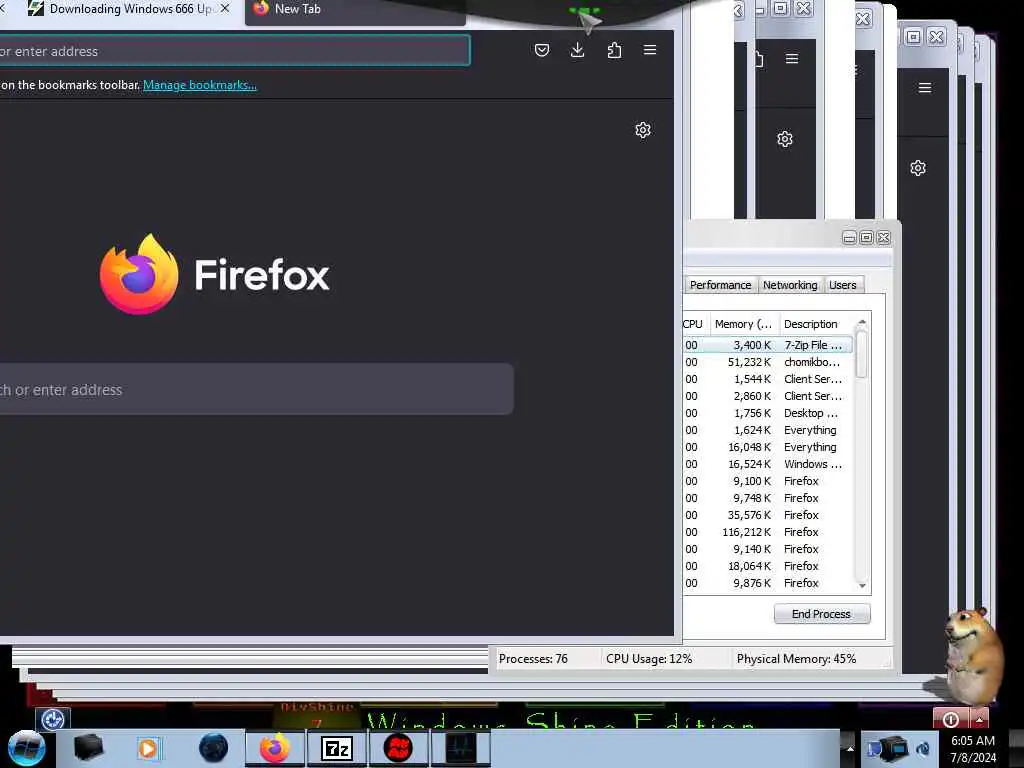
Task: Open the Networking tab in Task Manager
Action: [790, 285]
